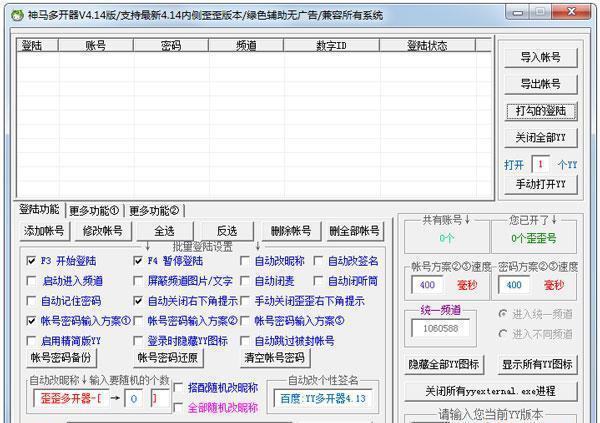Click nickname suffix field showing ]
The width and height of the screenshot is (600, 423).
point(159,399)
